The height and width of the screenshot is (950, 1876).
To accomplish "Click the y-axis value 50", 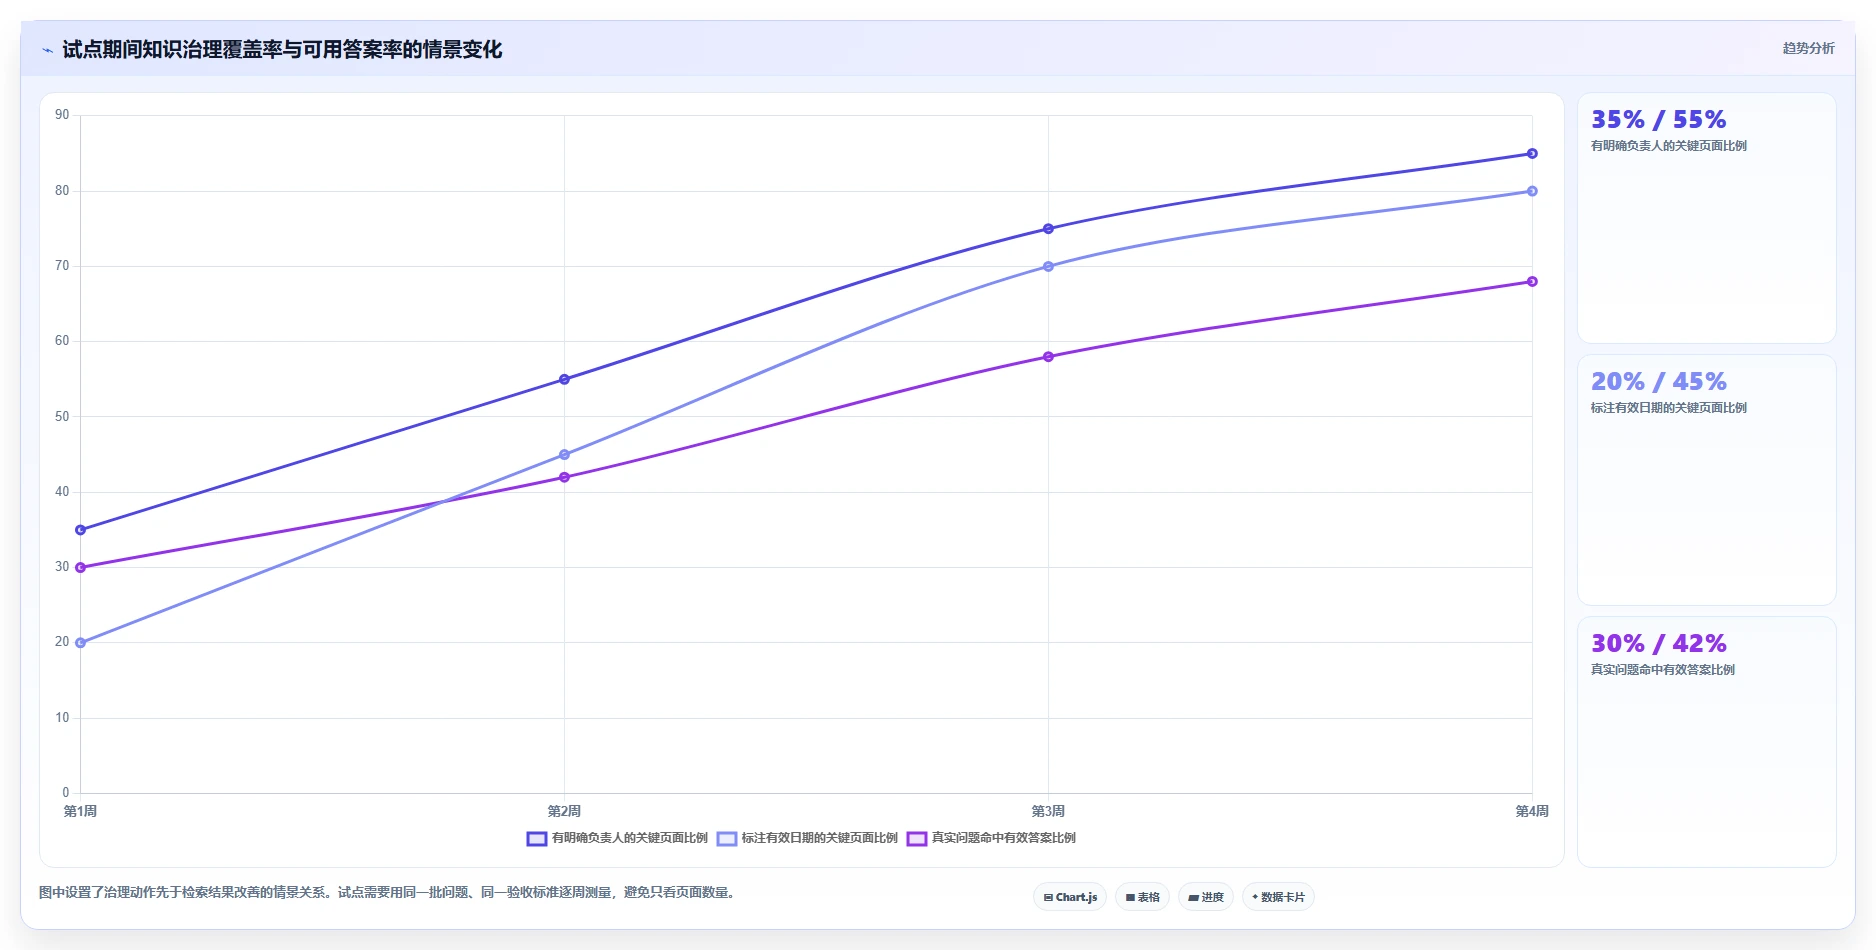I will (x=63, y=417).
